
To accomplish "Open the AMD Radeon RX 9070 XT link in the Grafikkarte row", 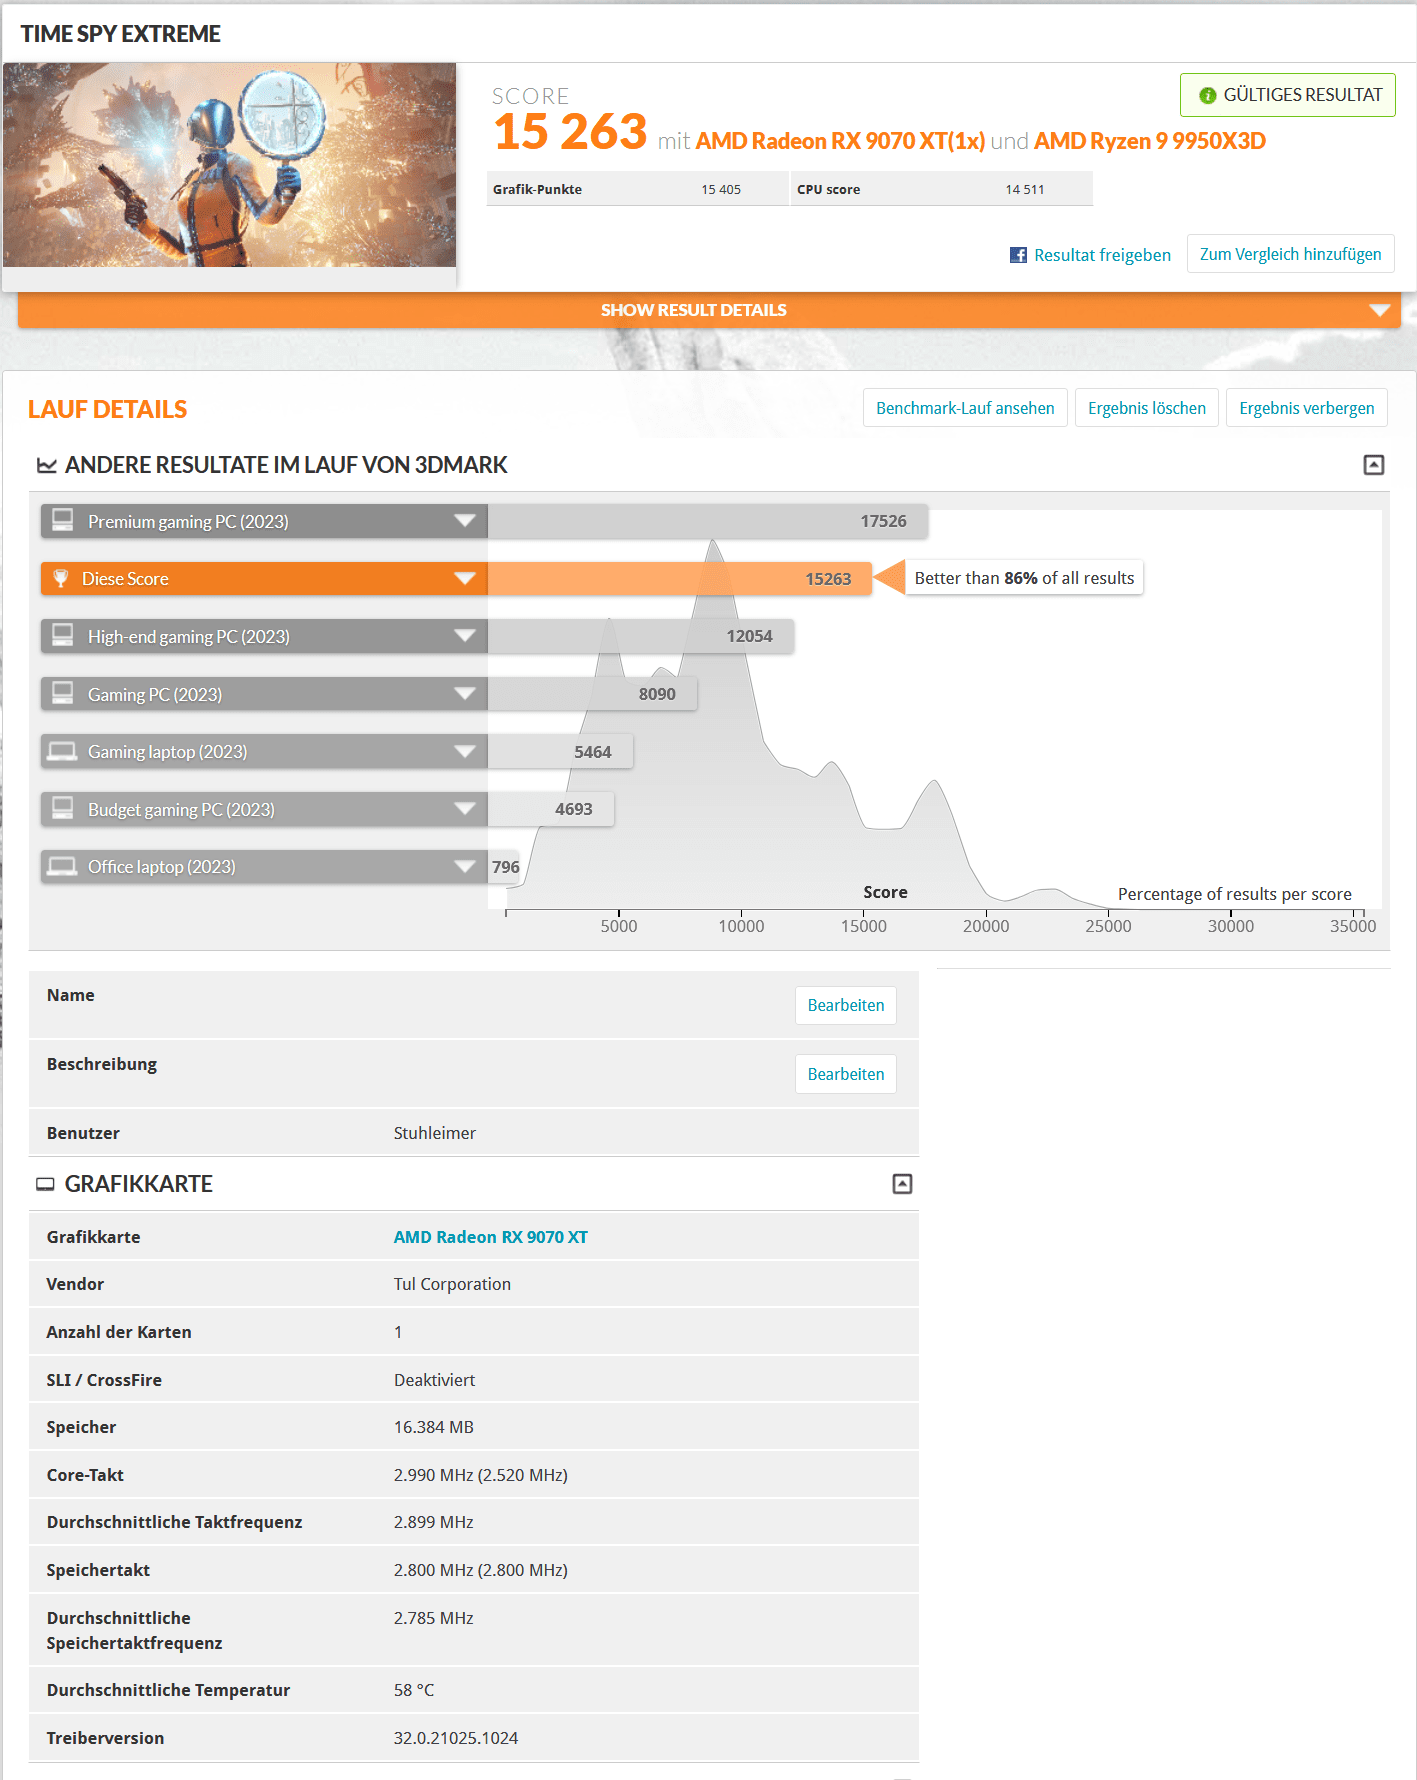I will pyautogui.click(x=491, y=1237).
